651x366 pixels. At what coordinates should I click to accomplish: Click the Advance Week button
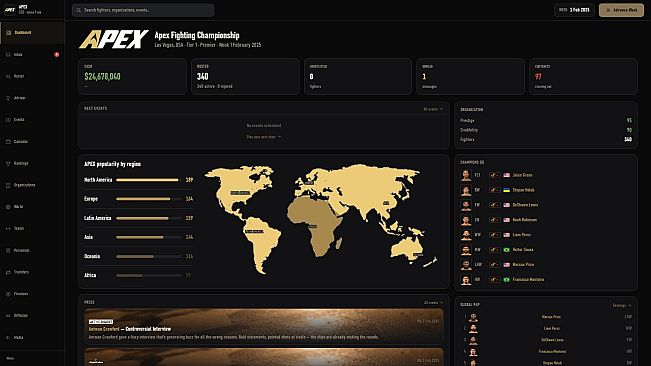(621, 10)
